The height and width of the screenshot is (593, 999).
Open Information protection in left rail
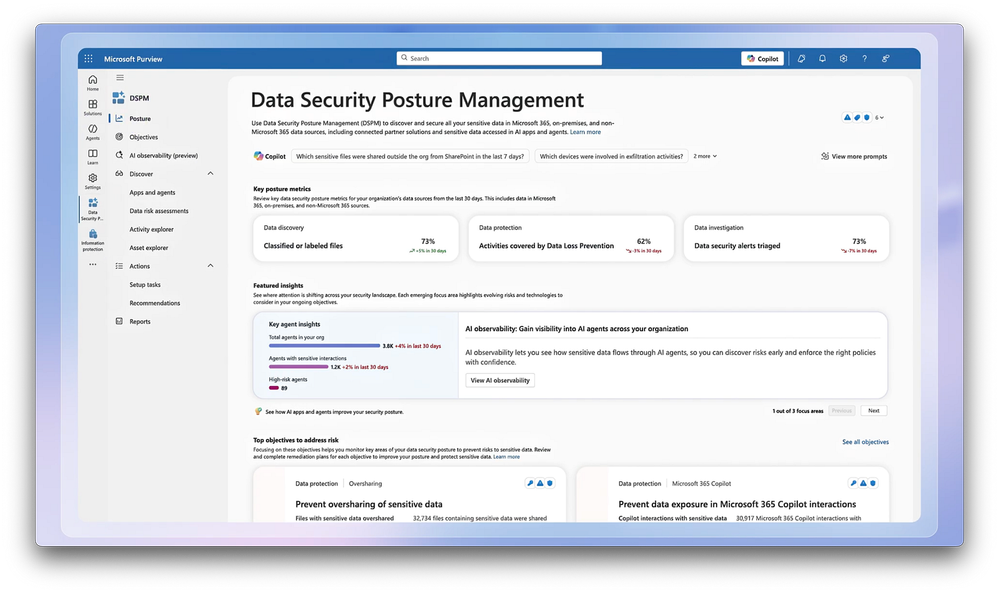pos(92,240)
